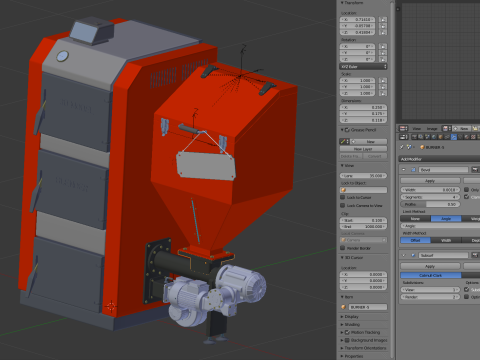Click the Bevel modifier type icon
Screen dimensions: 480x360
coord(413,170)
